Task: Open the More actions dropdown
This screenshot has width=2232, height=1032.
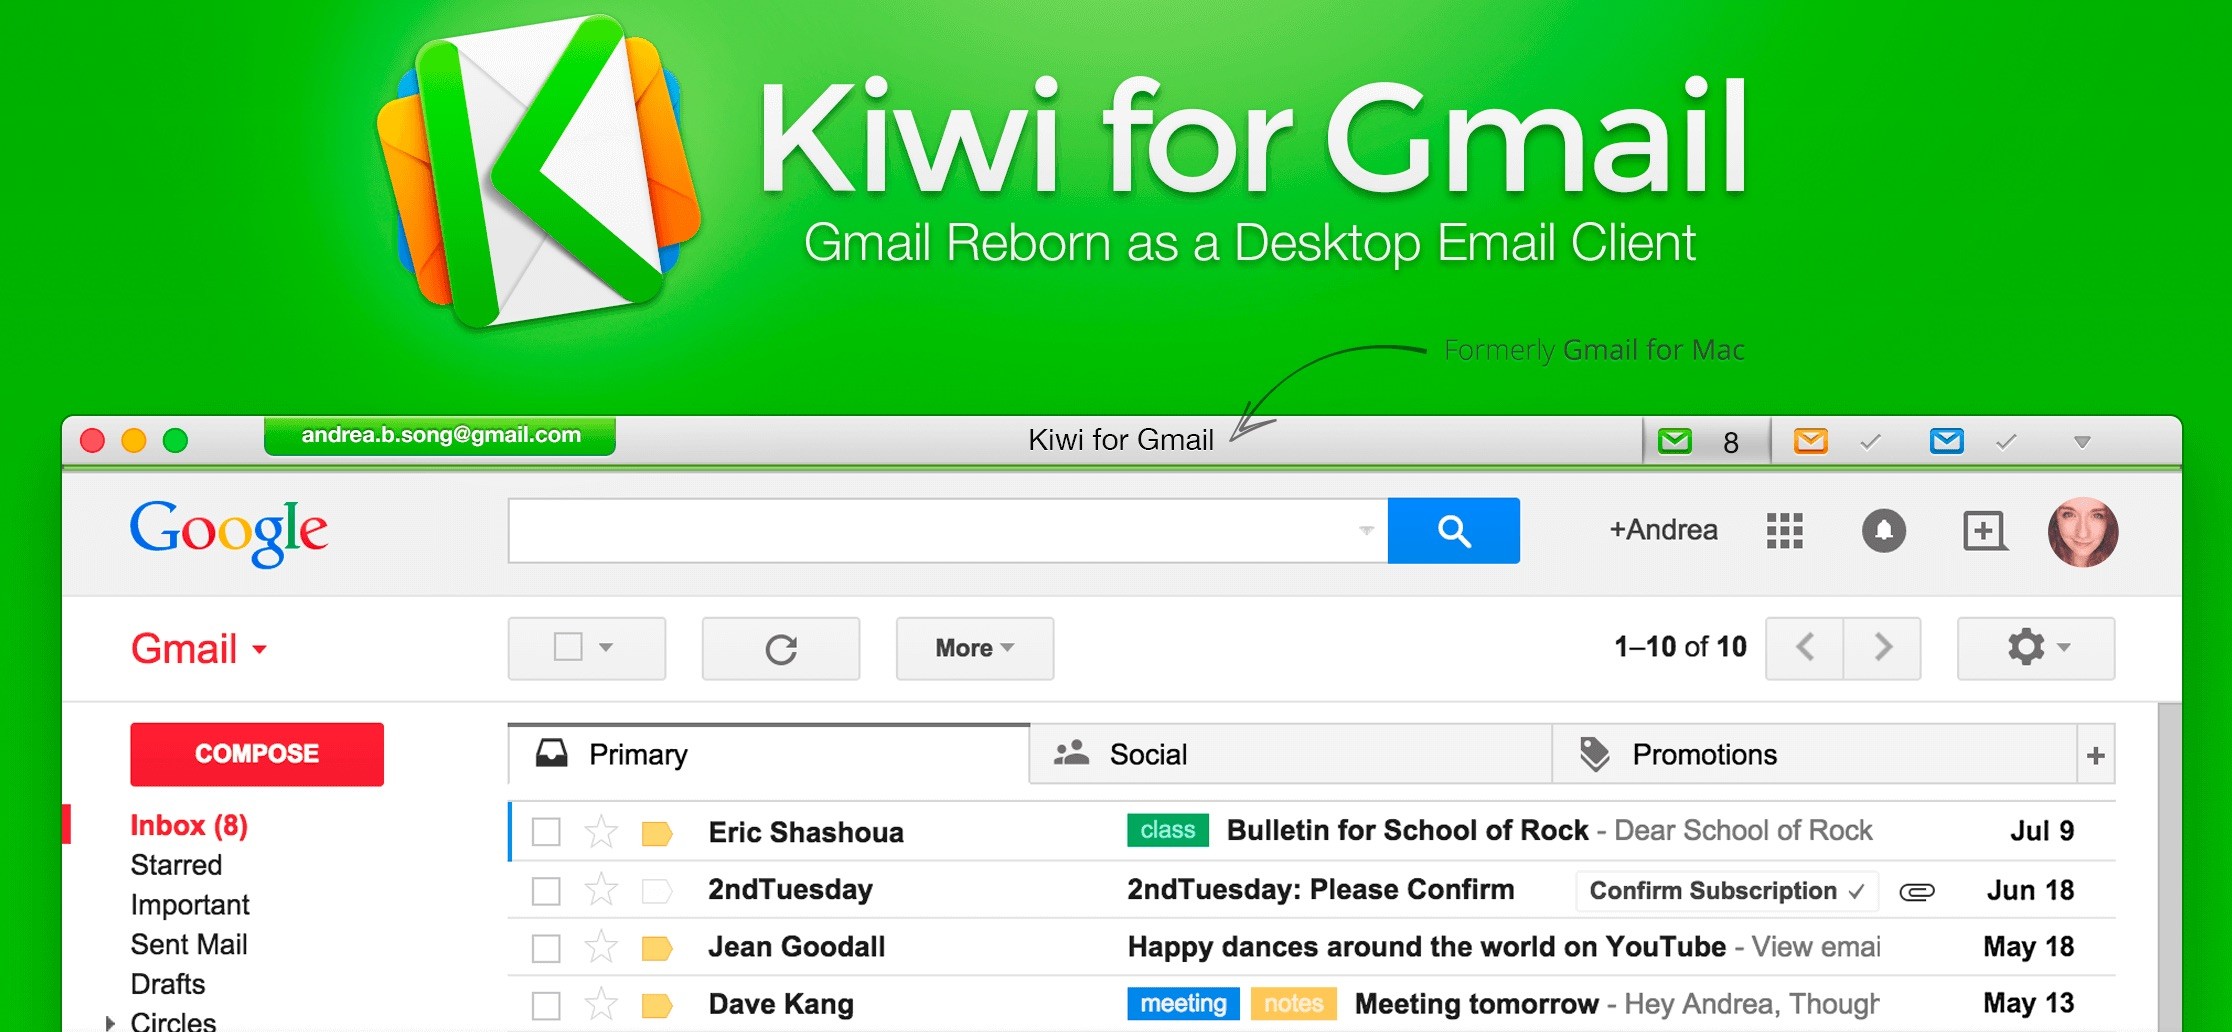Action: 975,649
